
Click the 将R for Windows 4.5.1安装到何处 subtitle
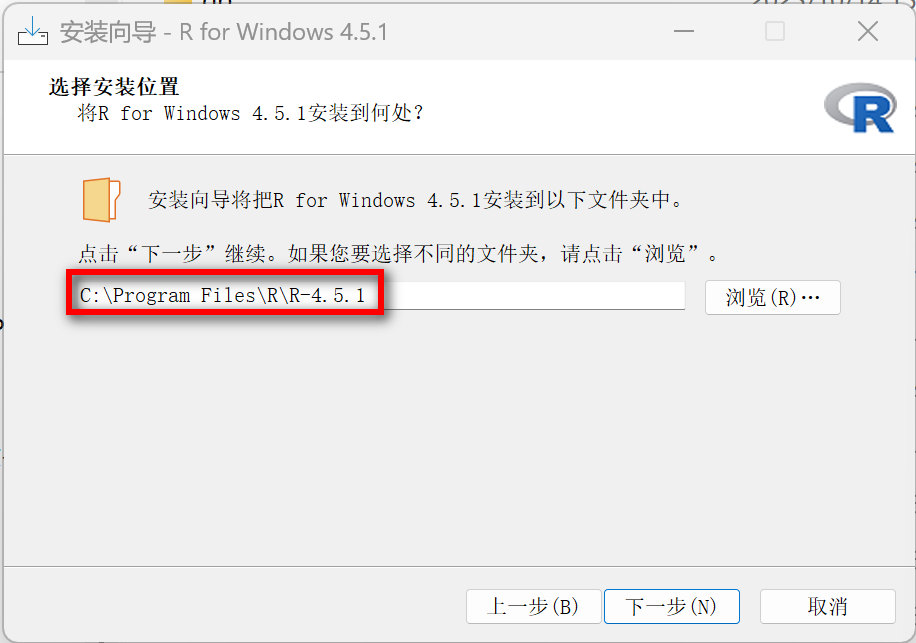[x=250, y=113]
